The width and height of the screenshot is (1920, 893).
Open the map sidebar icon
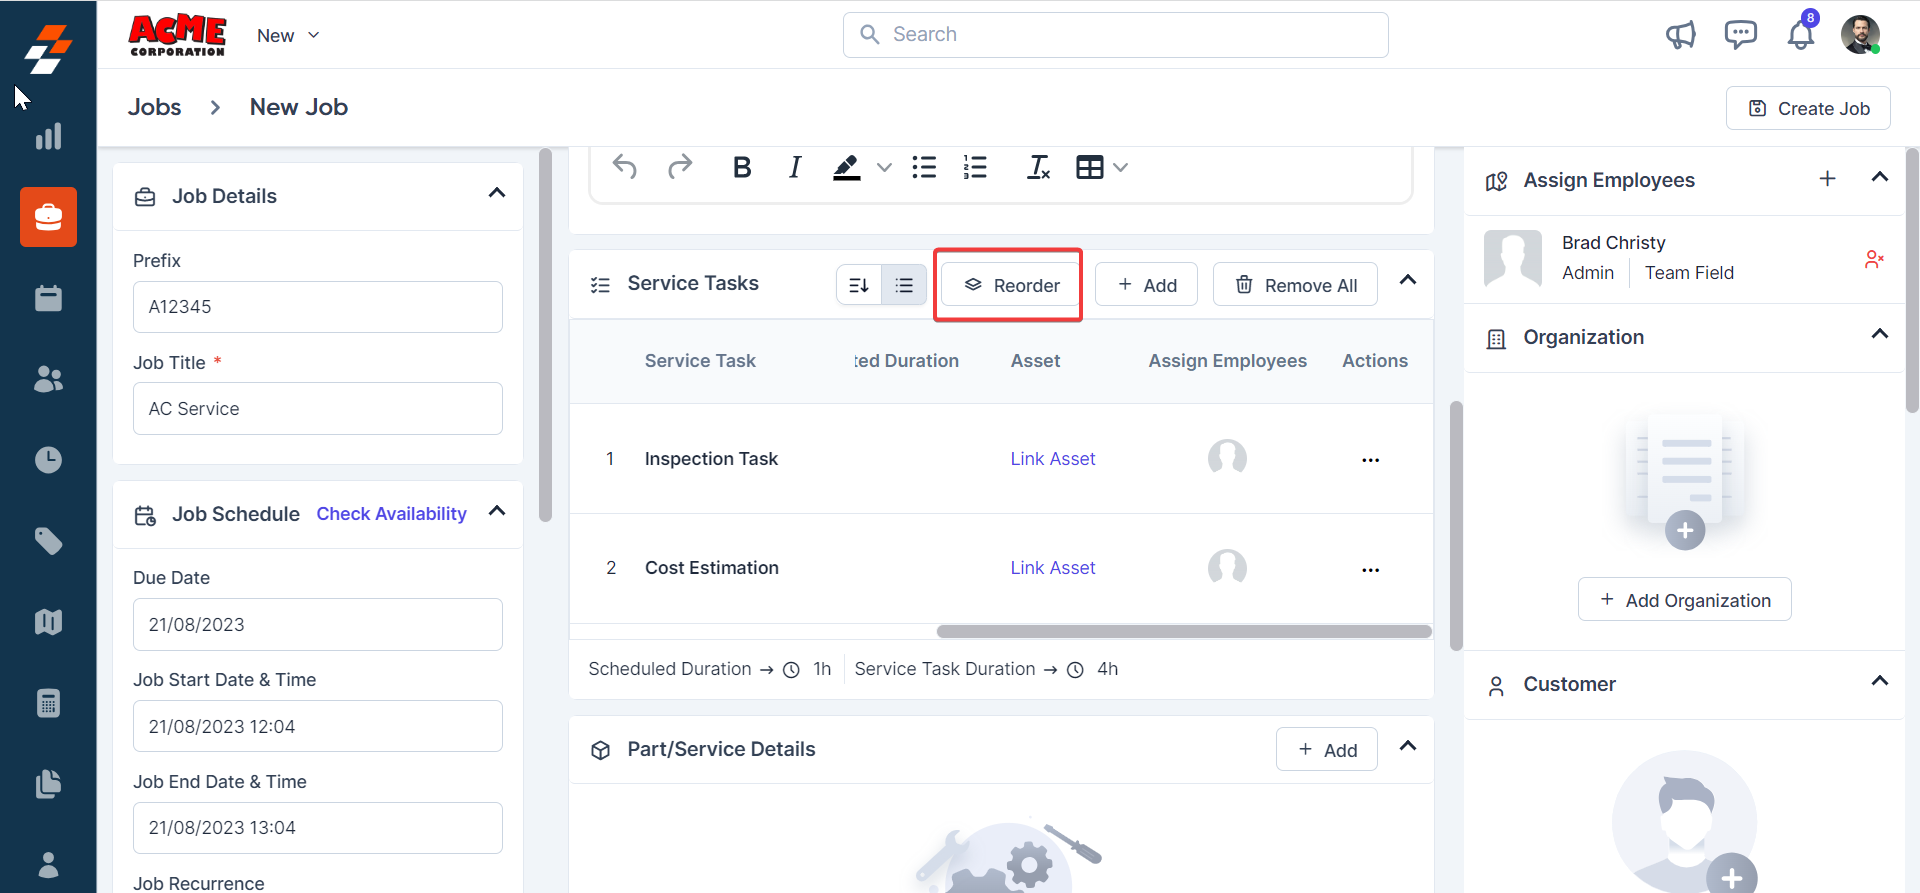[48, 622]
